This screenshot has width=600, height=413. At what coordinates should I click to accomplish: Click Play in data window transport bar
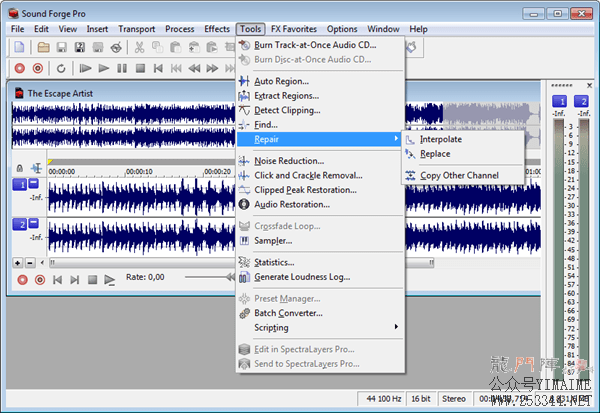[110, 280]
